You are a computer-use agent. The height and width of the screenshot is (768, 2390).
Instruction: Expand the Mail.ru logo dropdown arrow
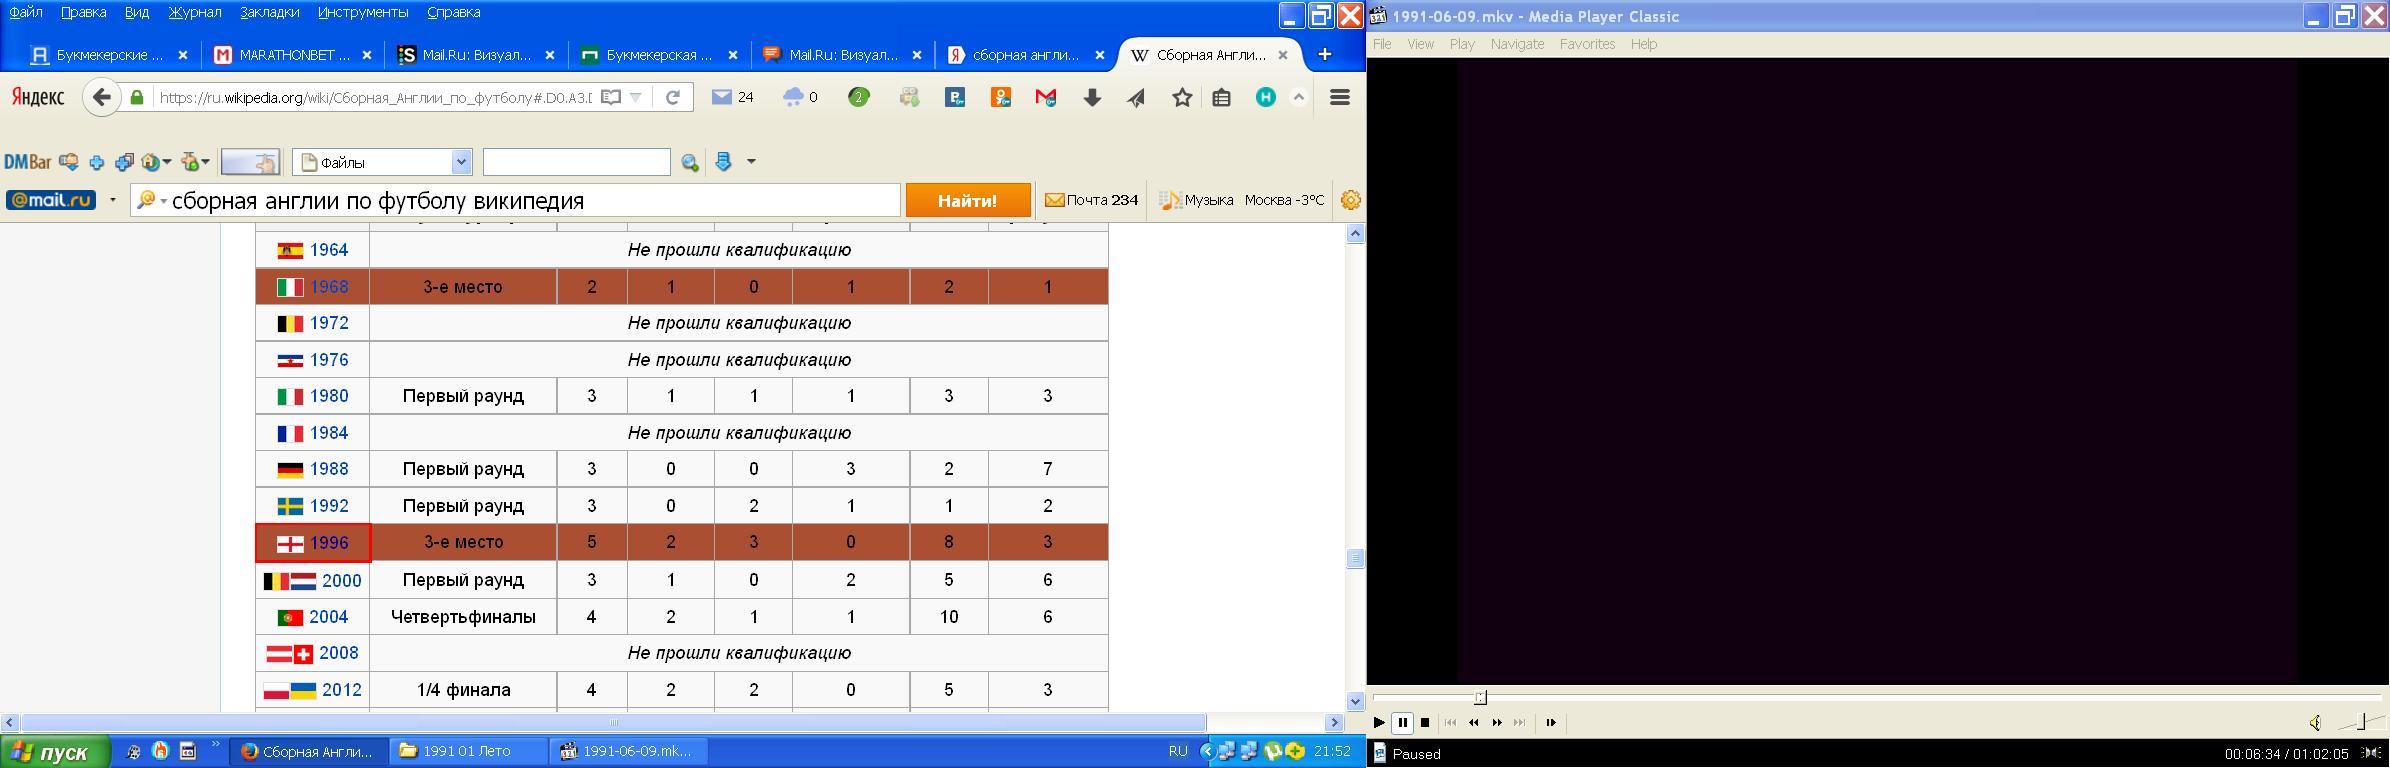coord(112,200)
